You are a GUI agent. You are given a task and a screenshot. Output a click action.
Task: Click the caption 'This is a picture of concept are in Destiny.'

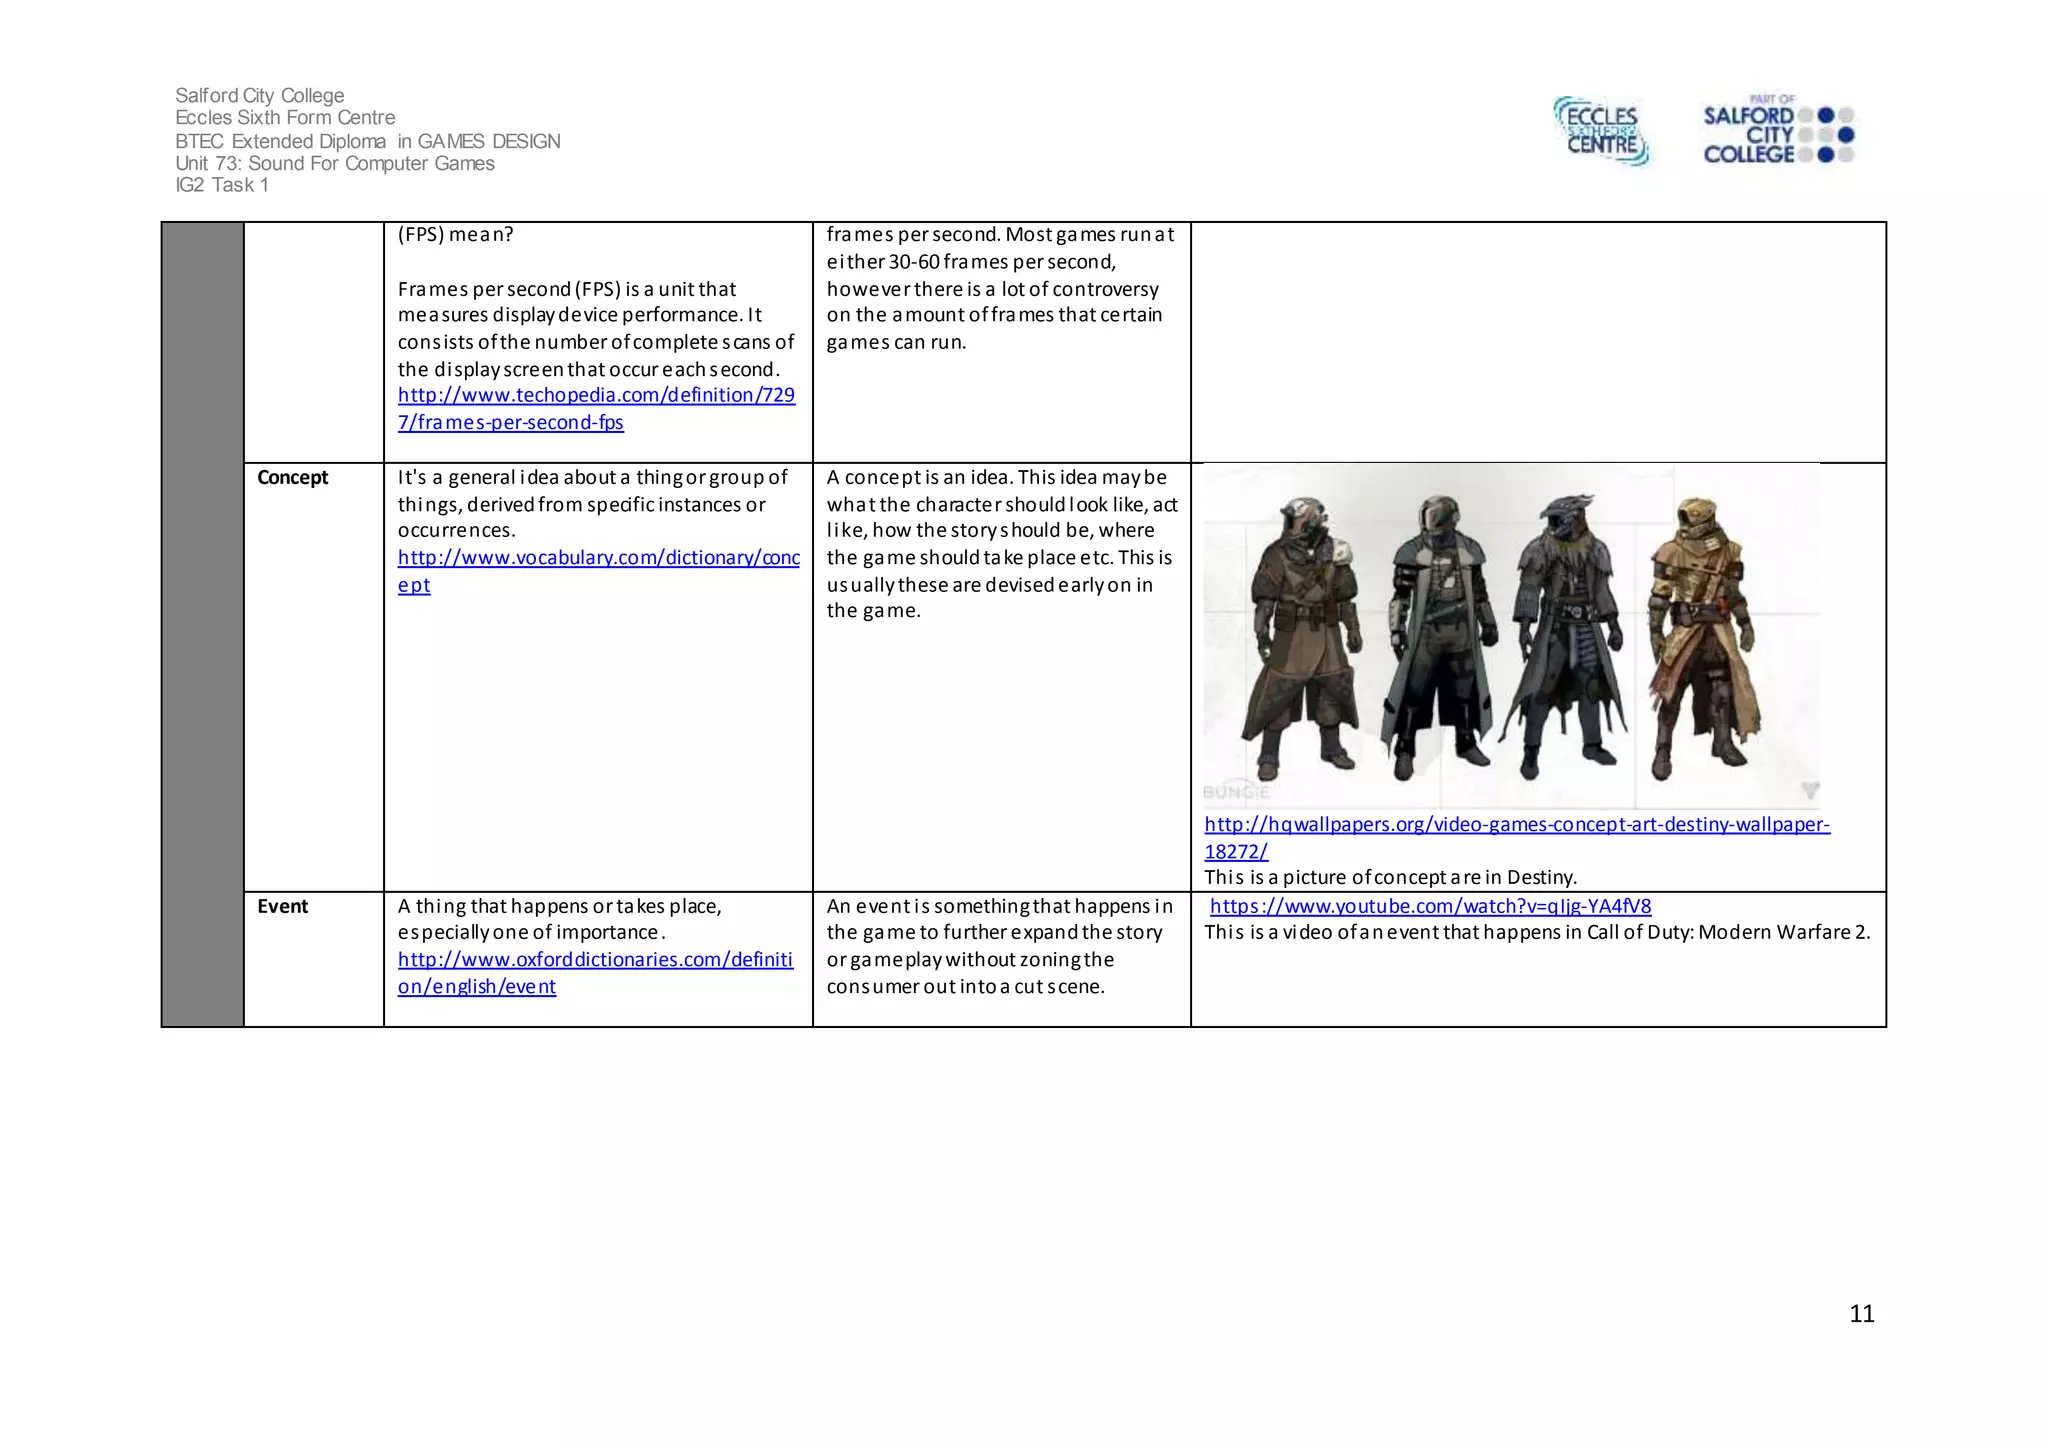tap(1390, 877)
